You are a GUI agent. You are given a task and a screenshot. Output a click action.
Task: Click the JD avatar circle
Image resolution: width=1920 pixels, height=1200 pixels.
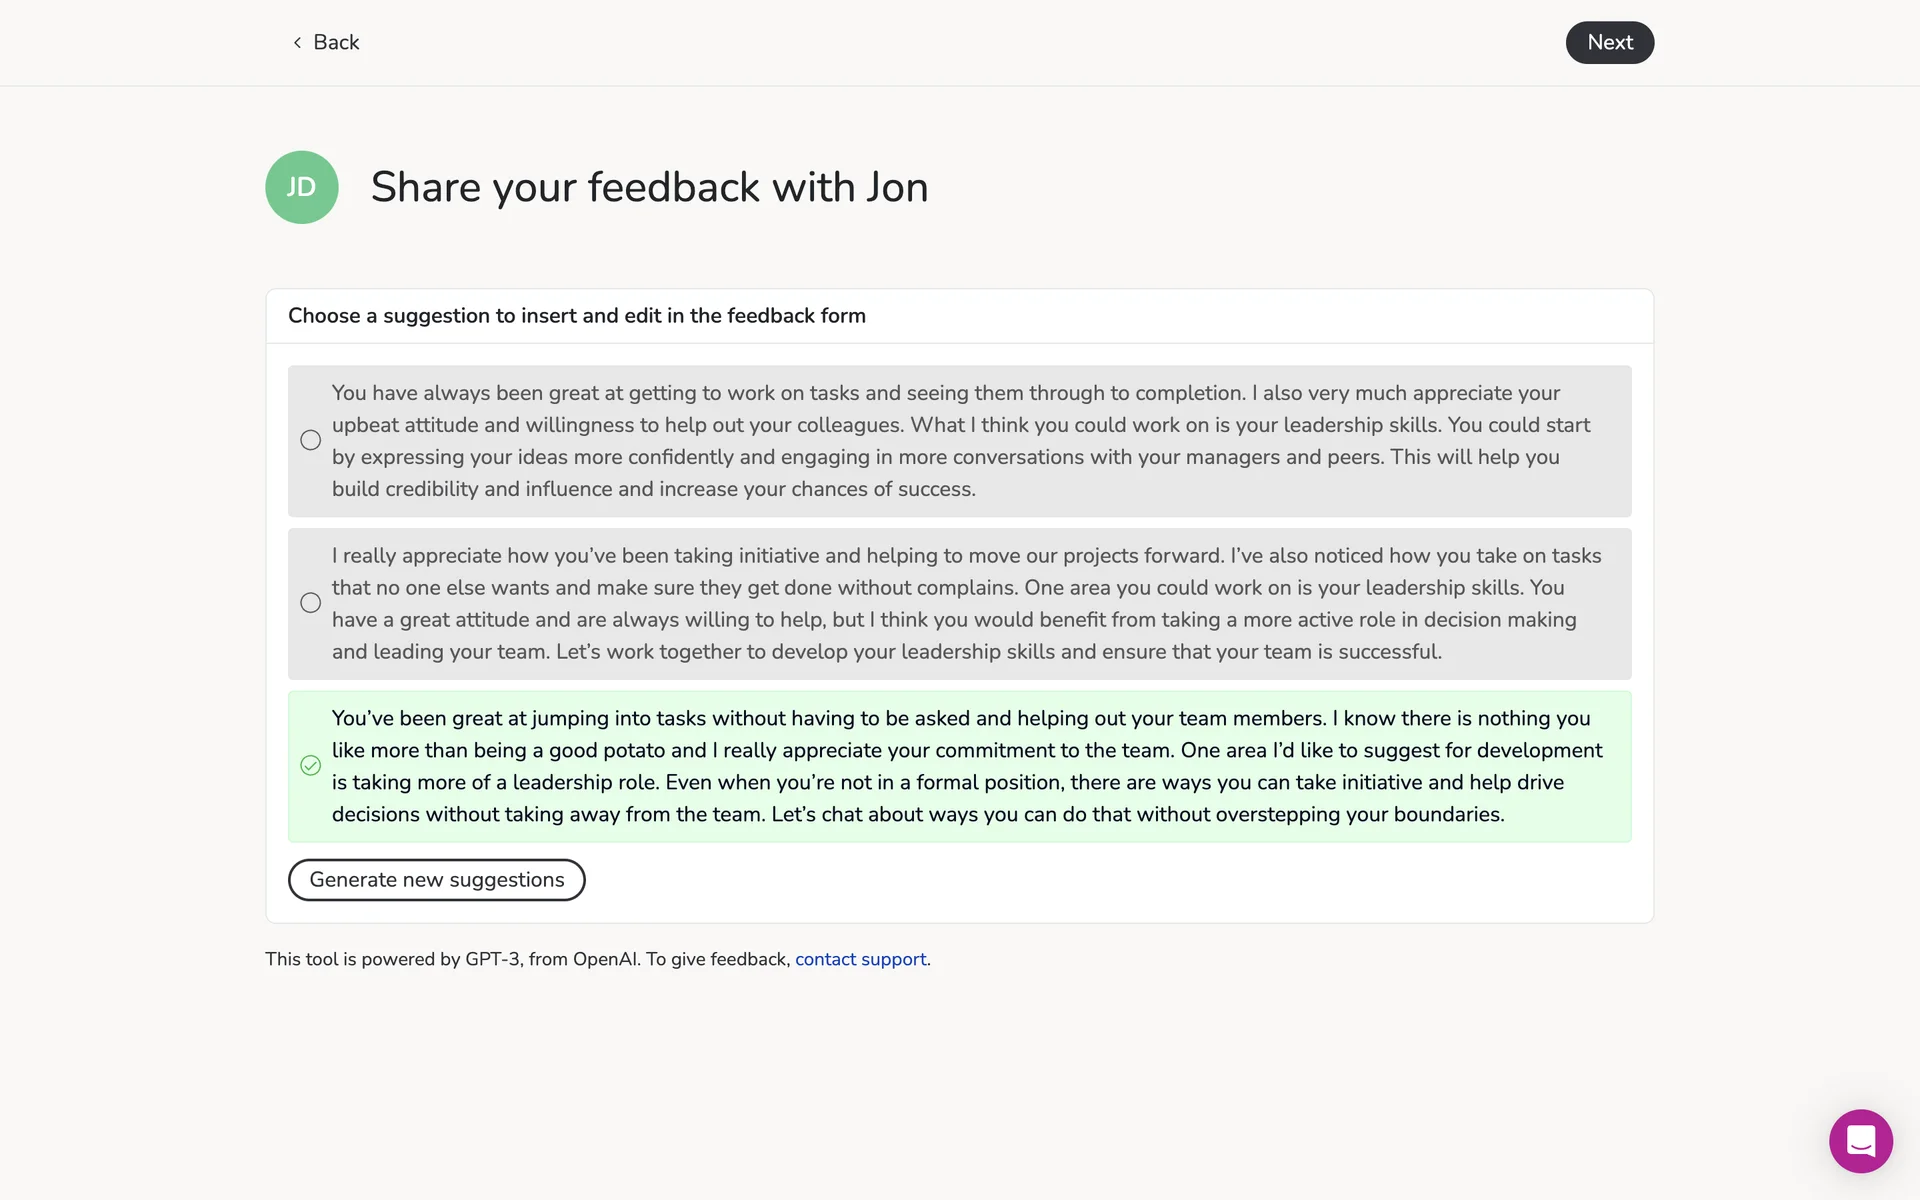point(301,187)
